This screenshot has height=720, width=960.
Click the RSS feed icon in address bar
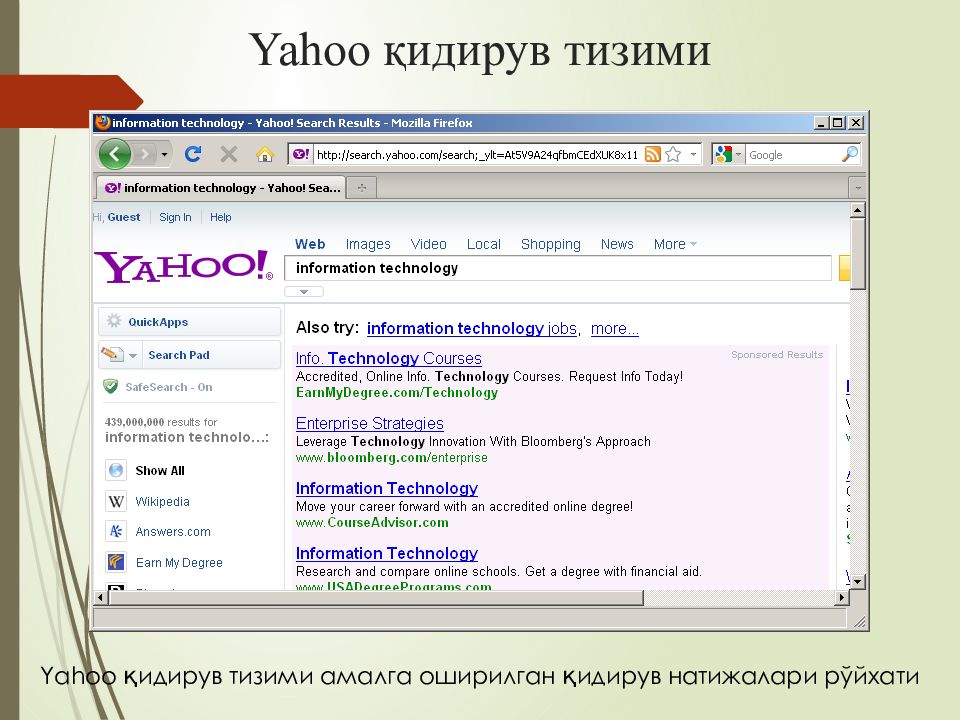tap(653, 154)
